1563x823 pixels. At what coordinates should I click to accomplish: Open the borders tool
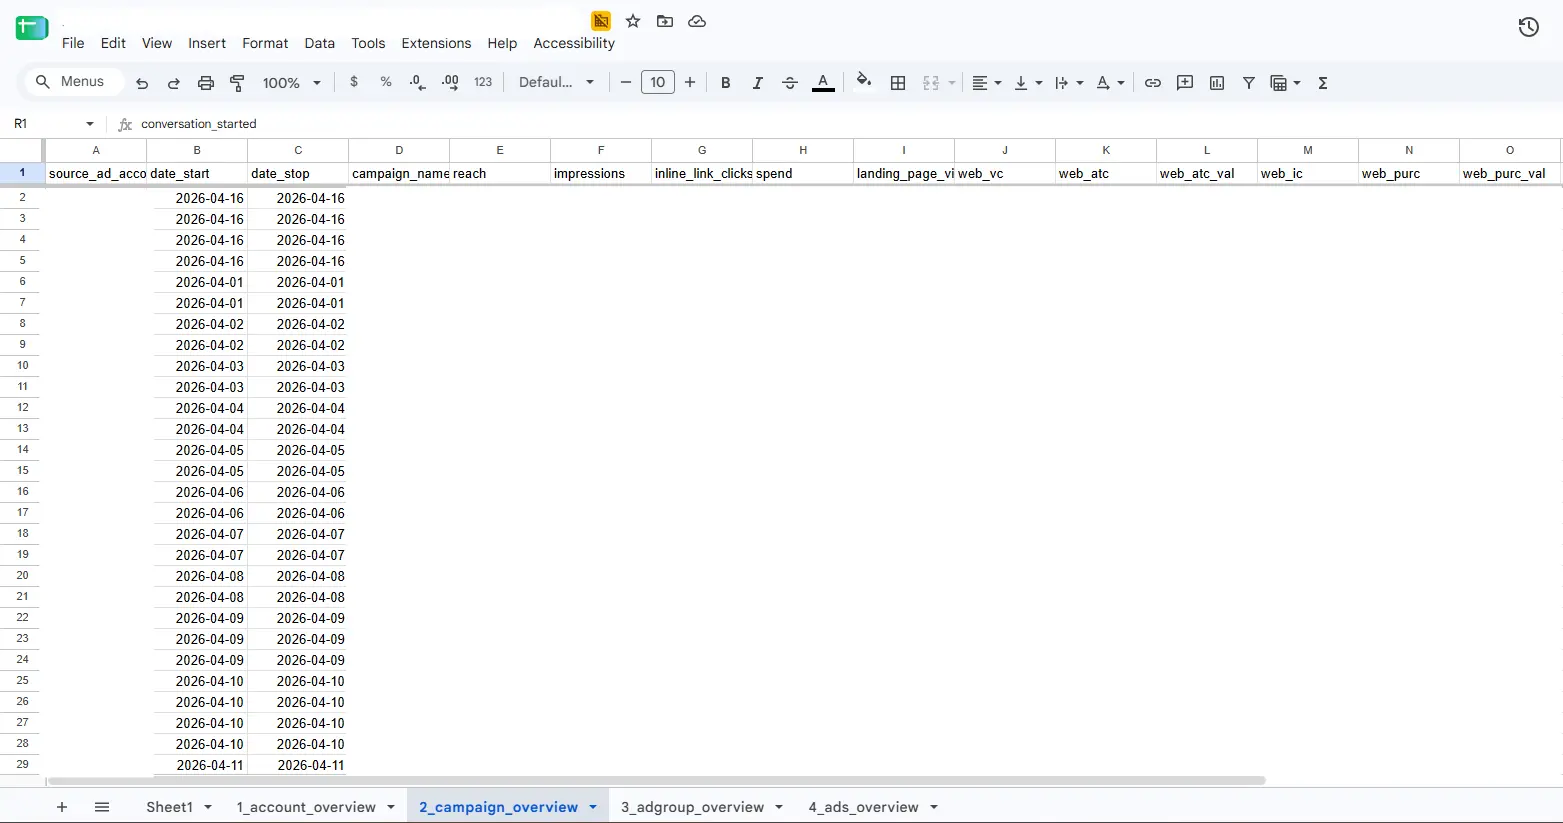click(898, 83)
